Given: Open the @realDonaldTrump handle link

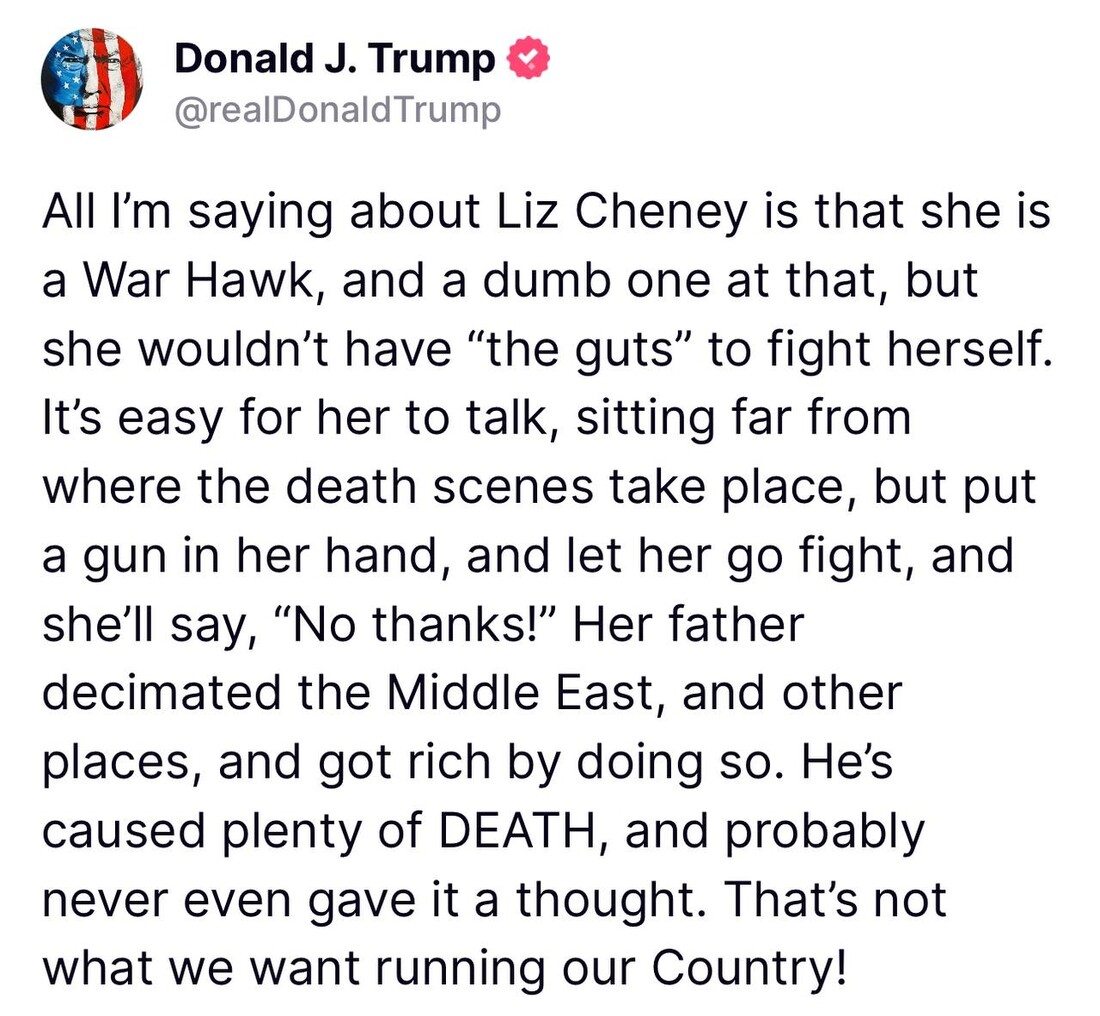Looking at the screenshot, I should point(337,110).
